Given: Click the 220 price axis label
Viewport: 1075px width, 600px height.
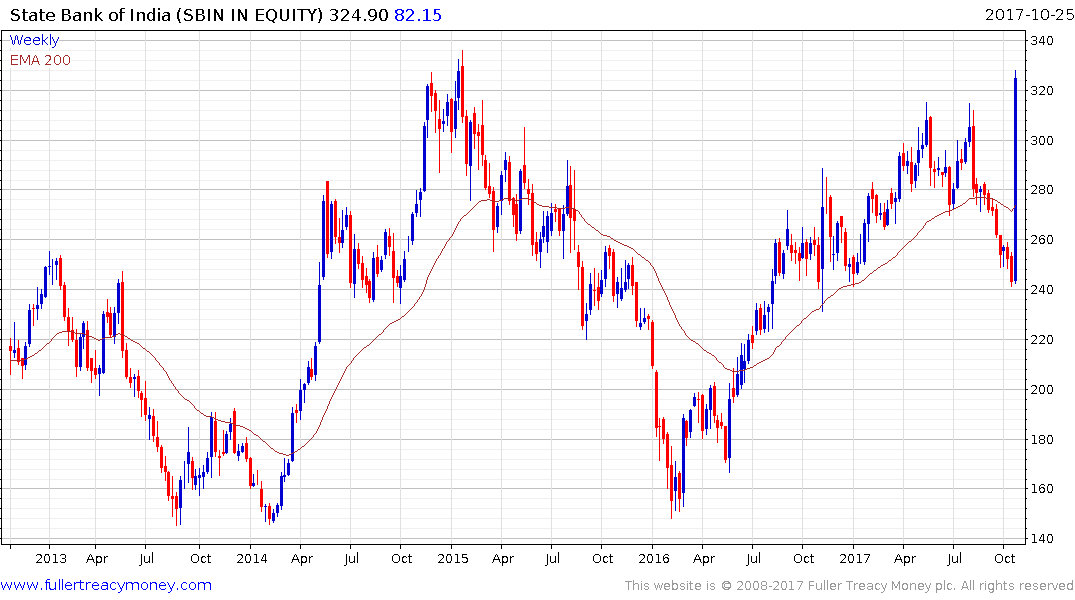Looking at the screenshot, I should coord(1042,339).
